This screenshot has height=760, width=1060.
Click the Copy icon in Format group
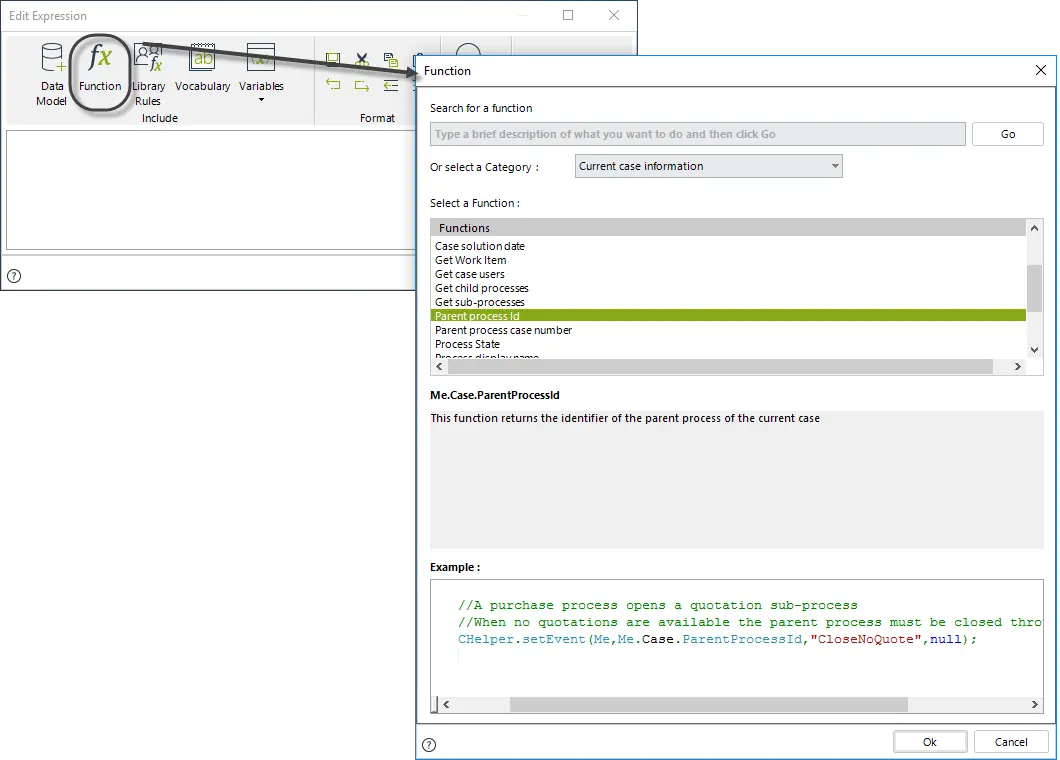pos(391,60)
